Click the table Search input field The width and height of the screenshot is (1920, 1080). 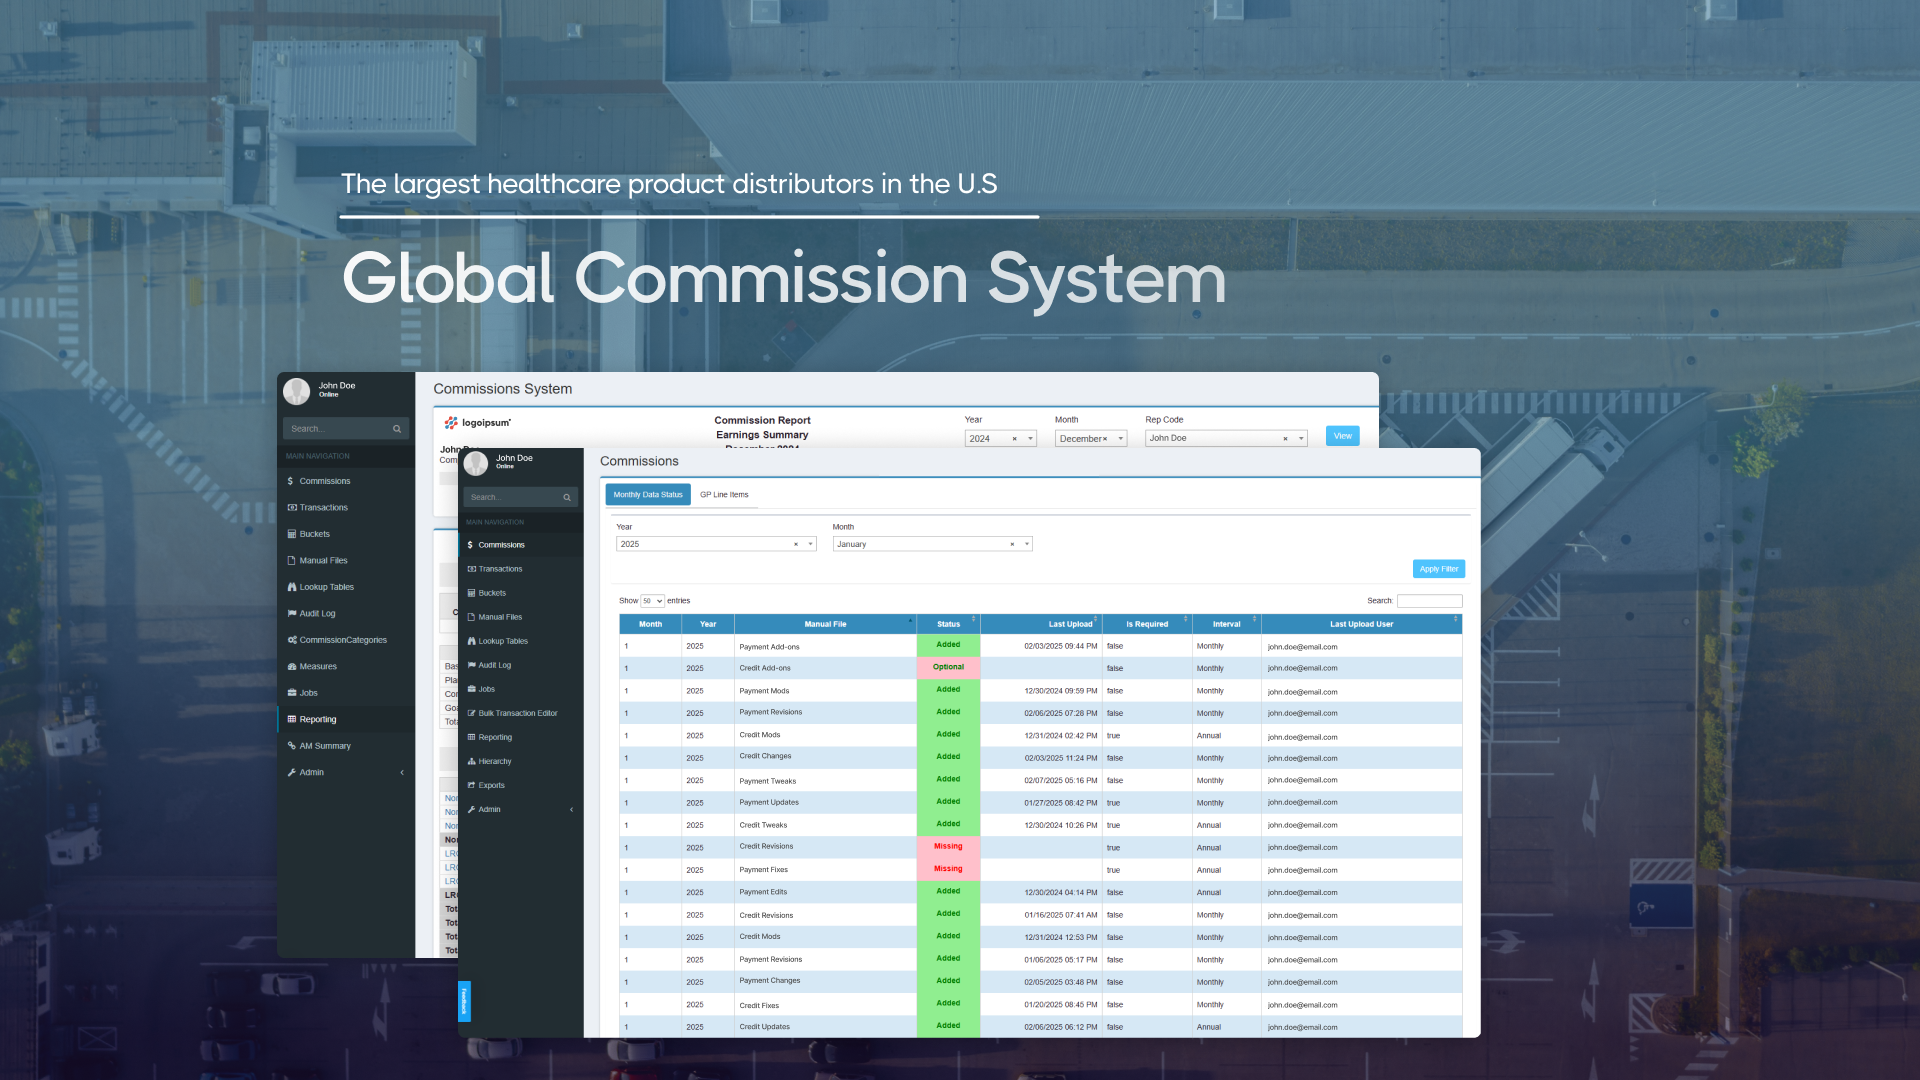point(1429,601)
